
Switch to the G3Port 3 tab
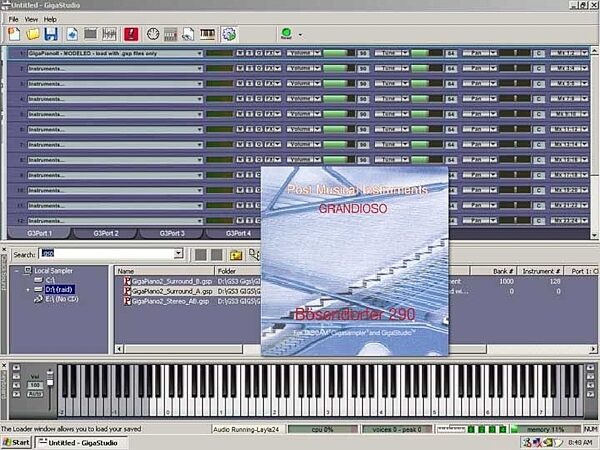pyautogui.click(x=172, y=233)
